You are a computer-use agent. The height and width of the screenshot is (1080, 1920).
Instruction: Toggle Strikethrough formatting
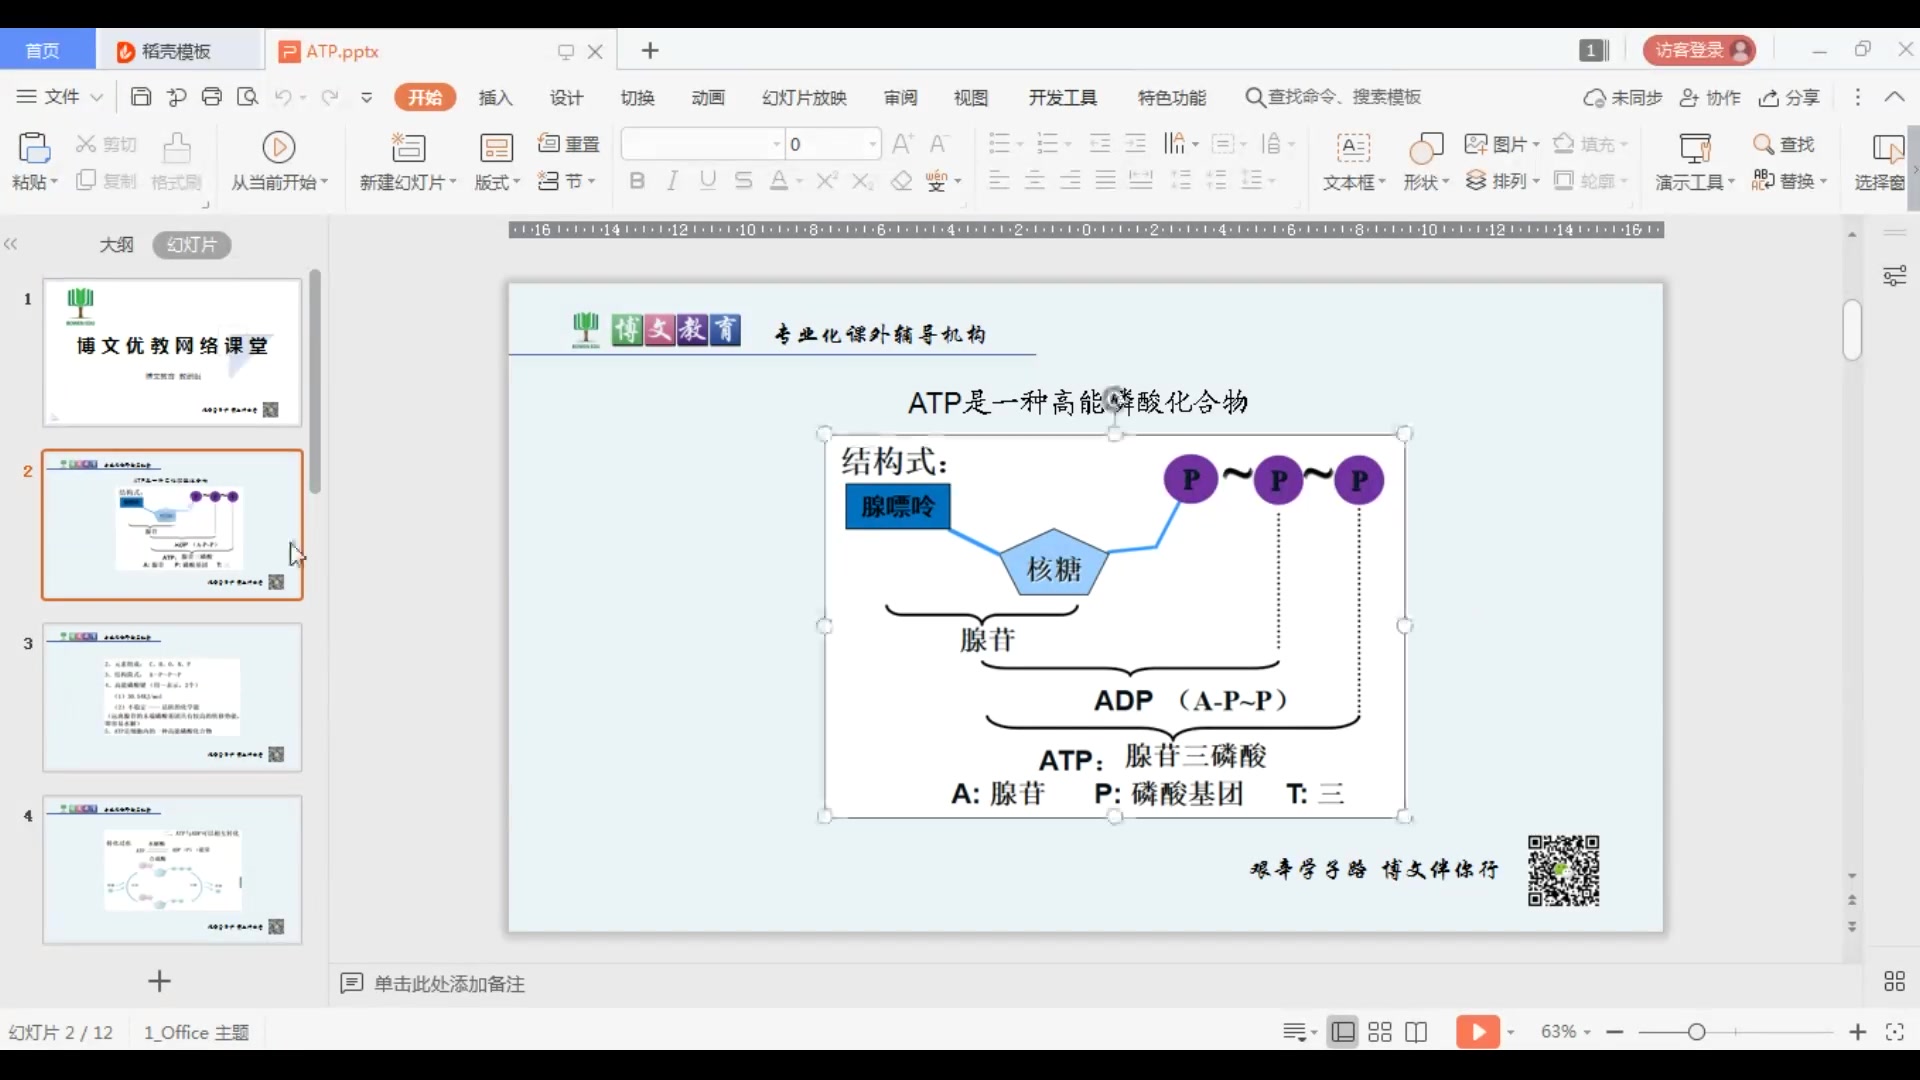click(x=743, y=181)
